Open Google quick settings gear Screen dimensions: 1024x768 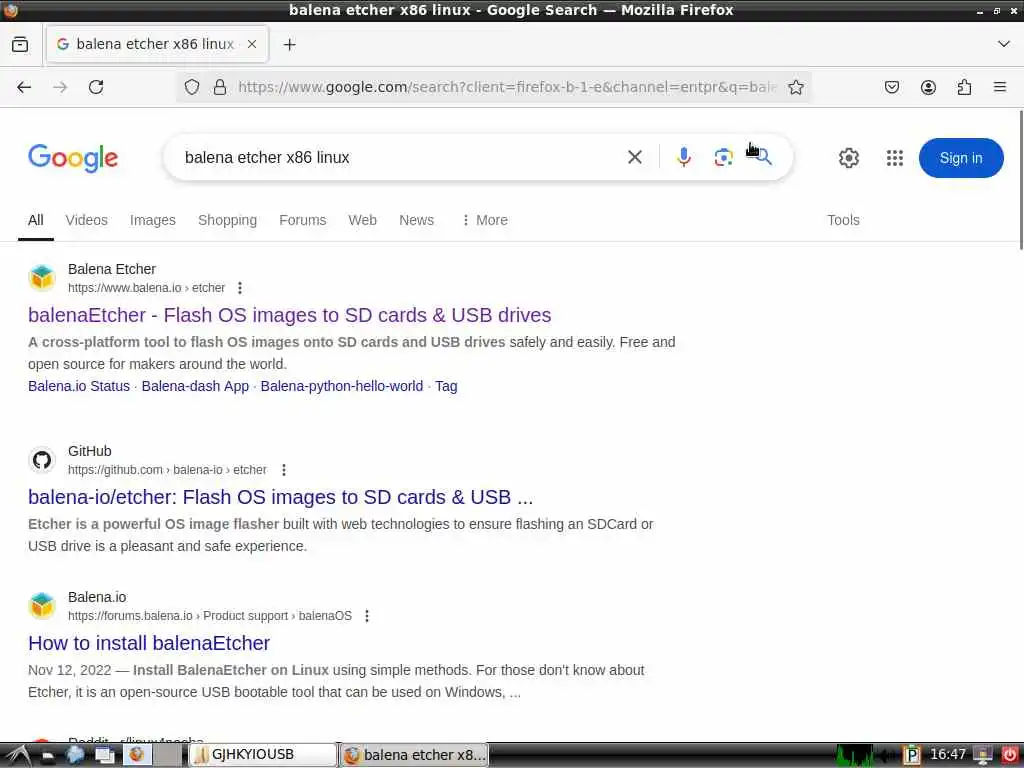[x=848, y=158]
